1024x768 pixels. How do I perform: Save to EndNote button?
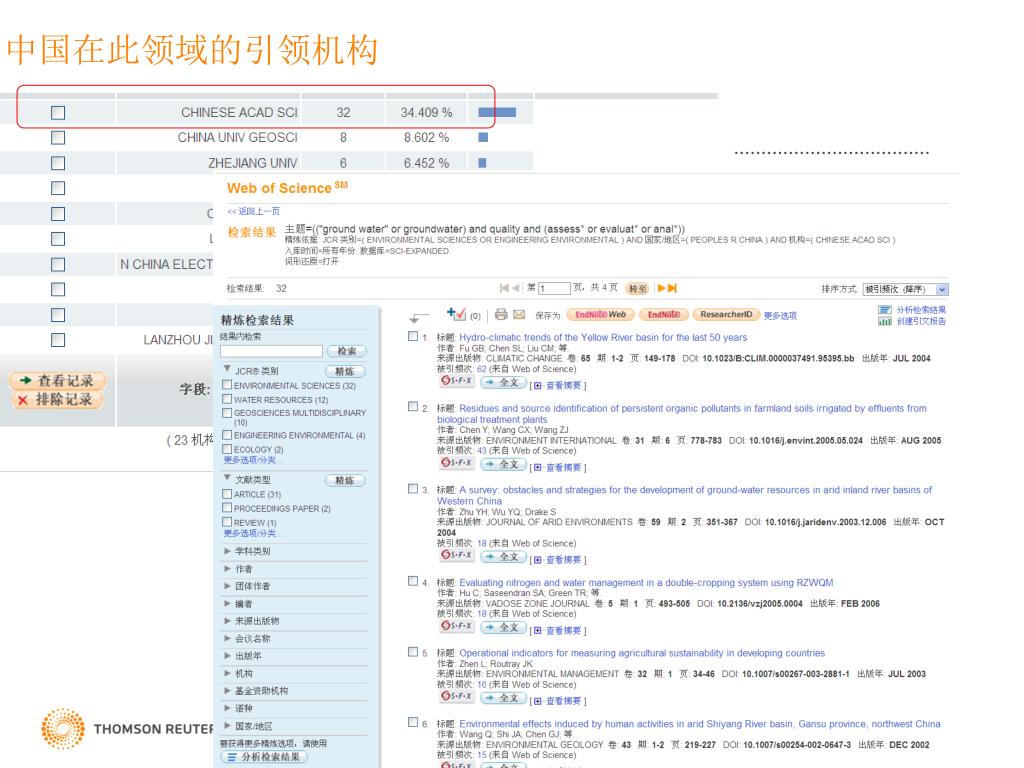664,315
